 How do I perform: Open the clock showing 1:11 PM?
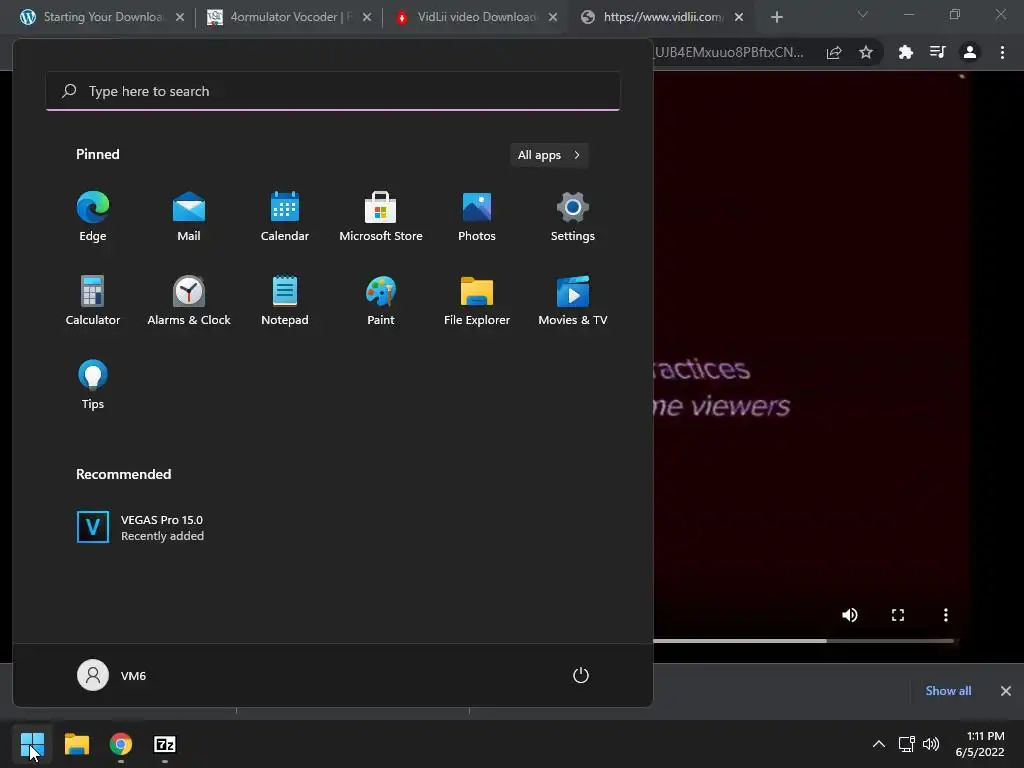point(980,744)
